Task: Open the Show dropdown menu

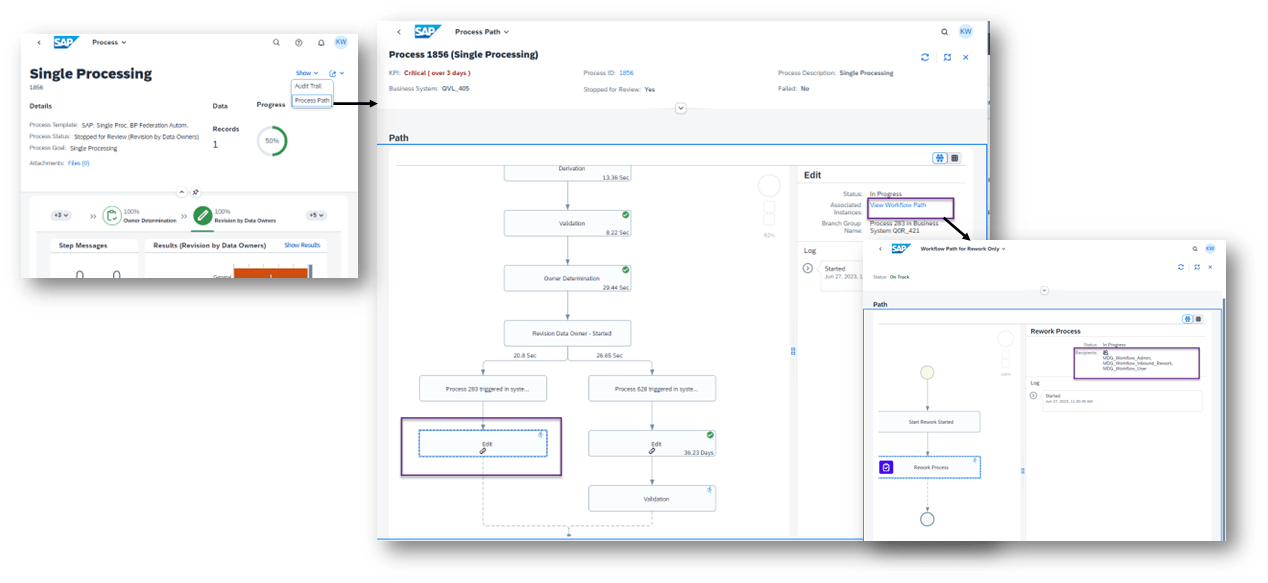Action: 304,72
